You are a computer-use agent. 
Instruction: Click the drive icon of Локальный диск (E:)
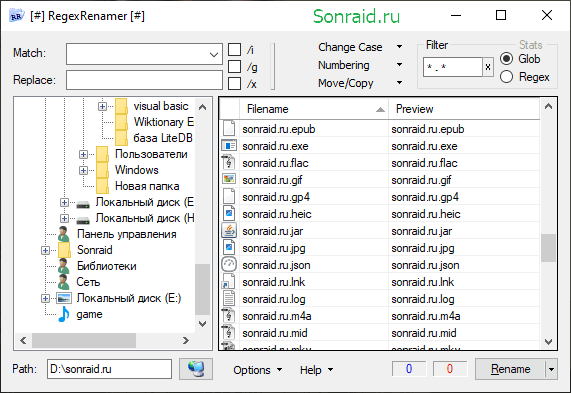(64, 298)
